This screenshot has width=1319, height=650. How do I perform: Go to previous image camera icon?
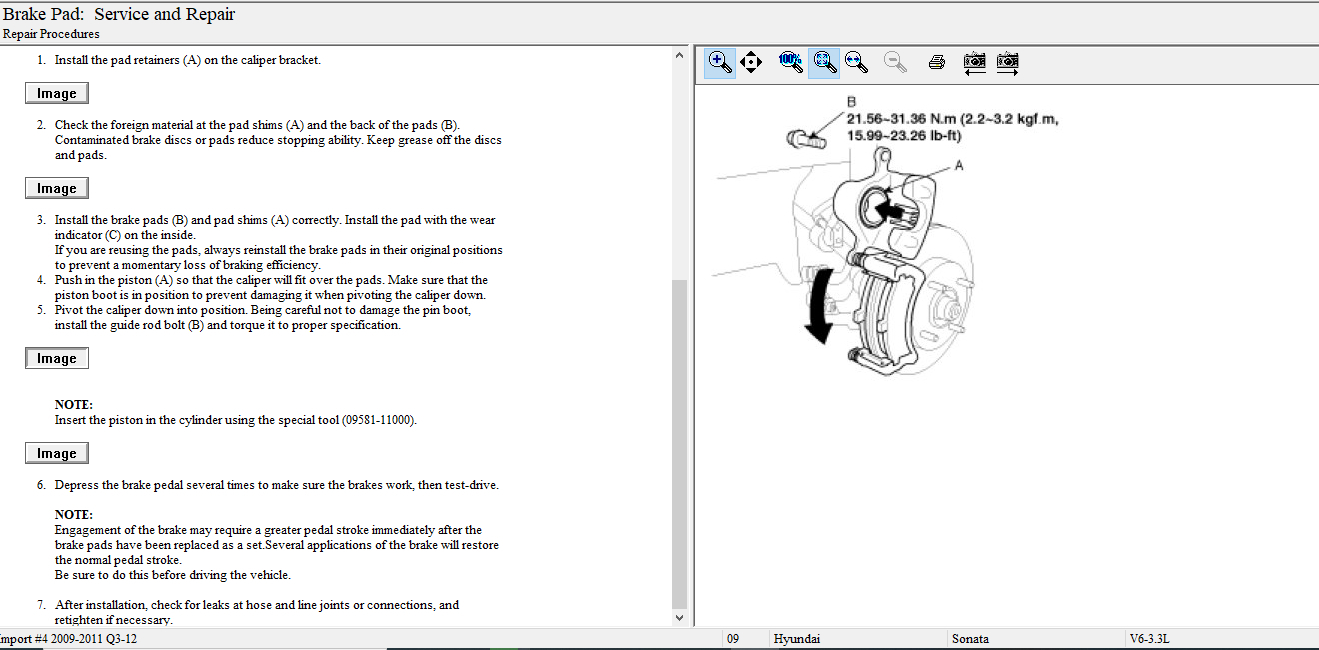coord(974,62)
